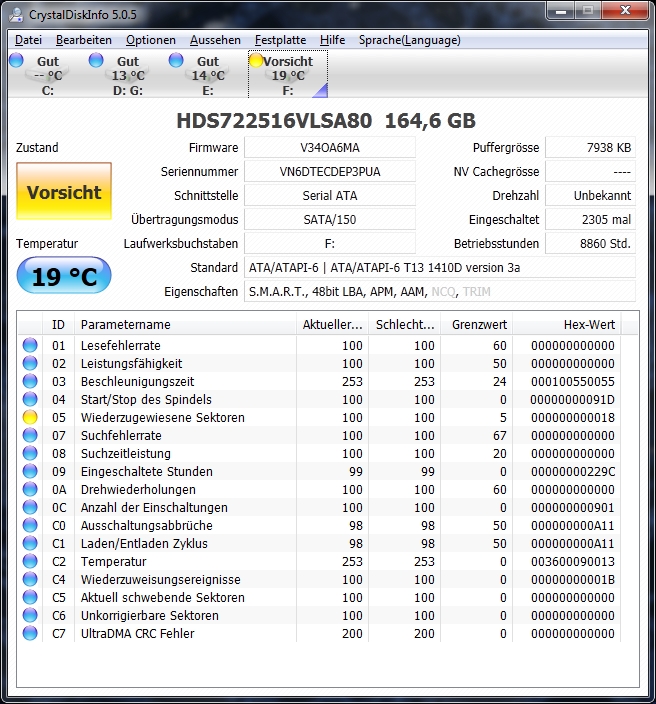Screen dimensions: 656x704
Task: Select the F: drive Vorsicht tab
Action: pyautogui.click(x=288, y=75)
